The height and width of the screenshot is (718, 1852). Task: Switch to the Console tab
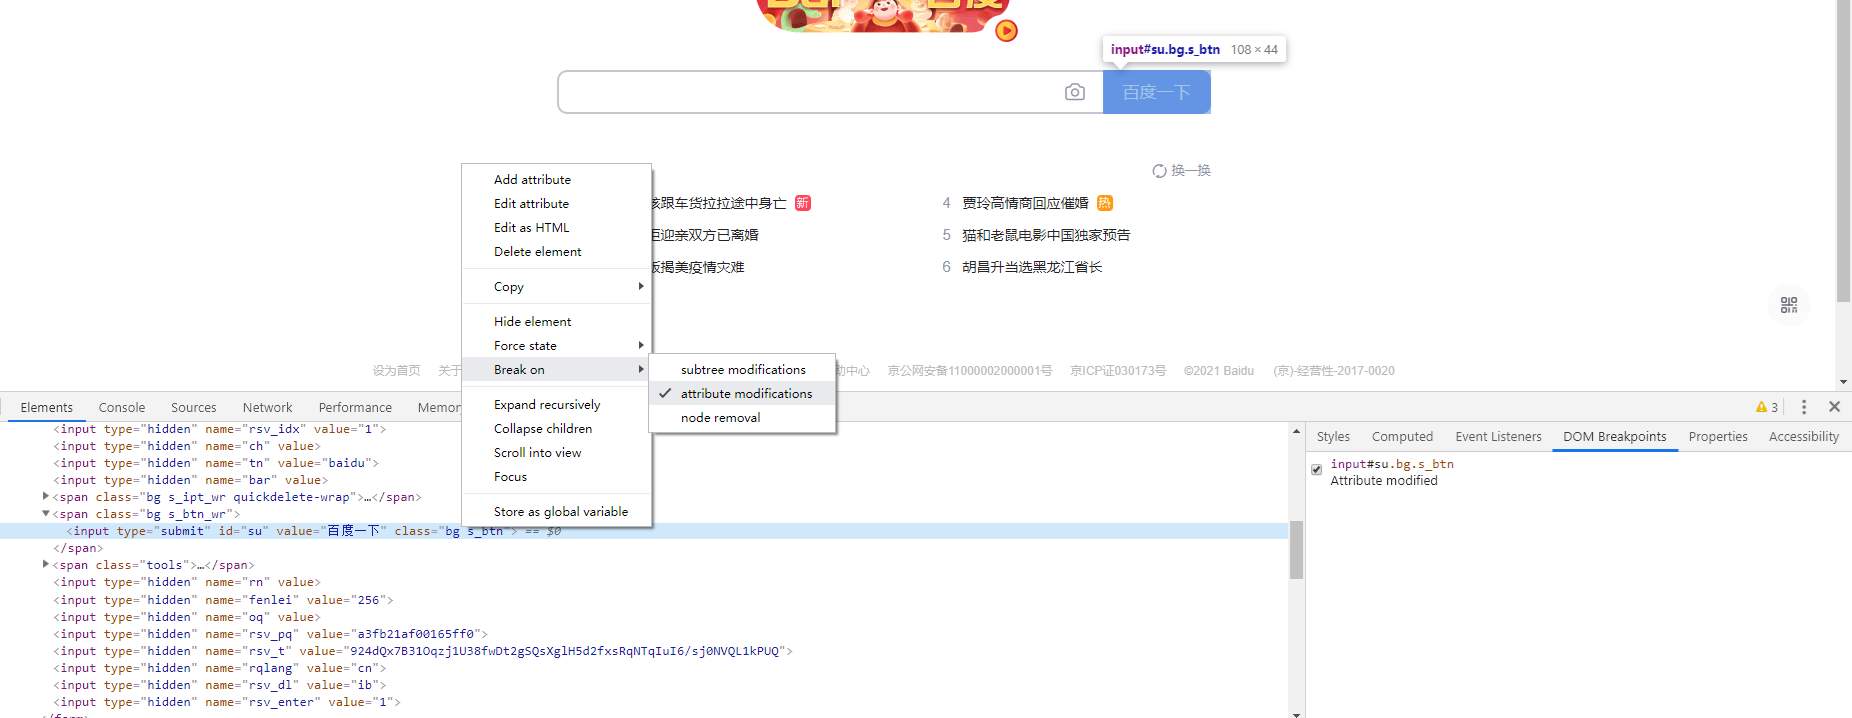[x=122, y=407]
